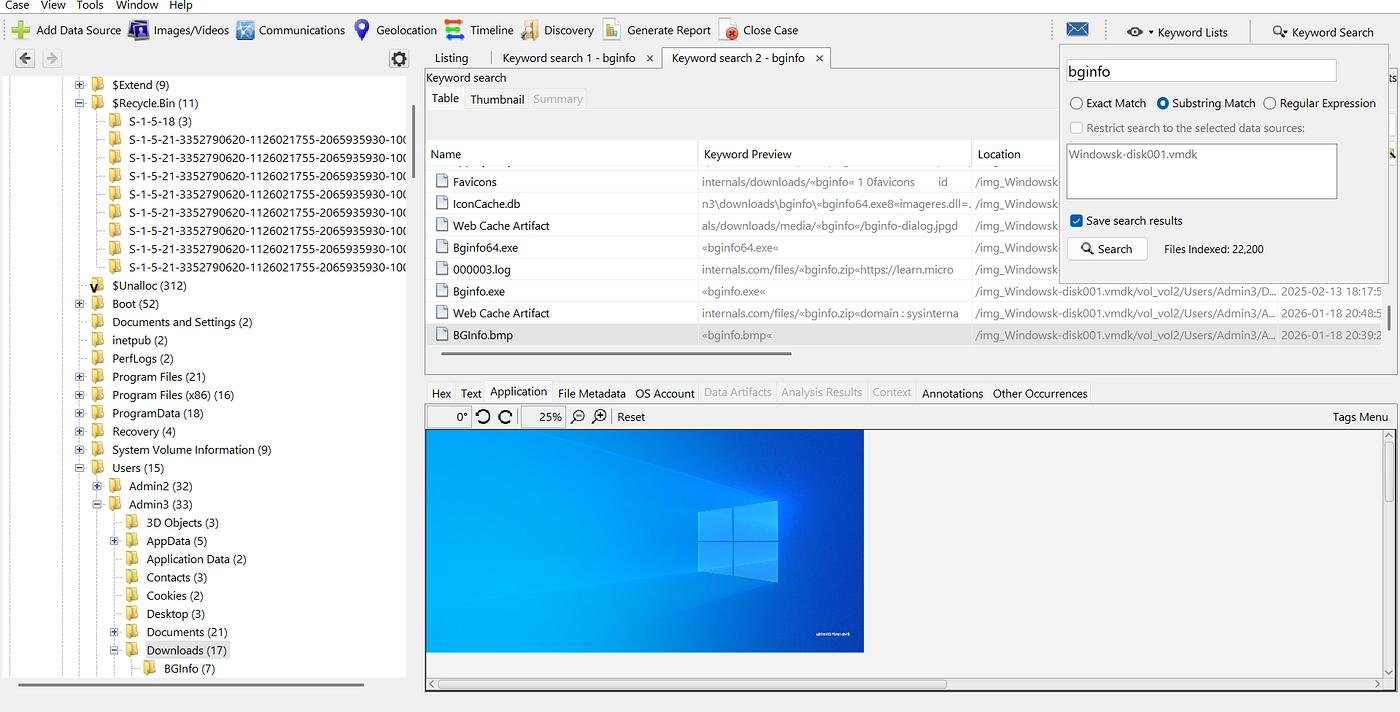Viewport: 1400px width, 712px height.
Task: Collapse the Admin3 user folder
Action: click(97, 505)
